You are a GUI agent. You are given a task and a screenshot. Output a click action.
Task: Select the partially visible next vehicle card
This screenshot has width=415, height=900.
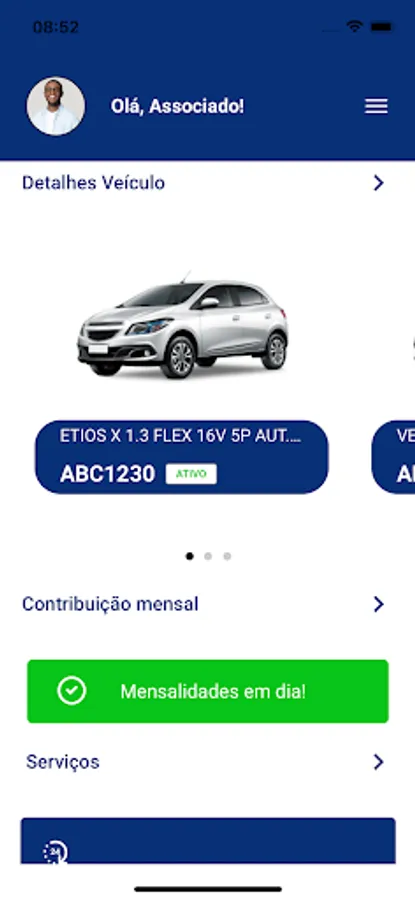[x=394, y=457]
